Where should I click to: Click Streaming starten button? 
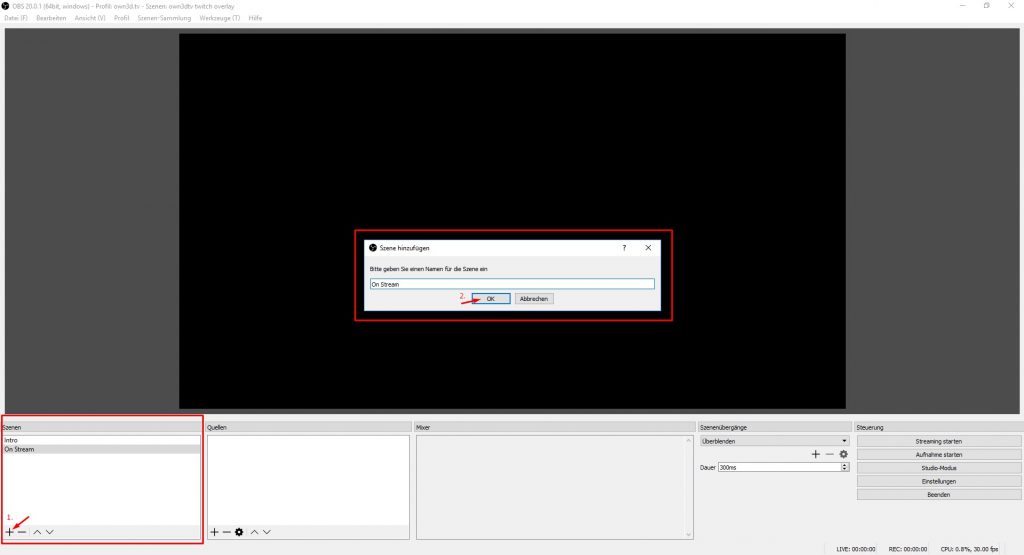[938, 441]
